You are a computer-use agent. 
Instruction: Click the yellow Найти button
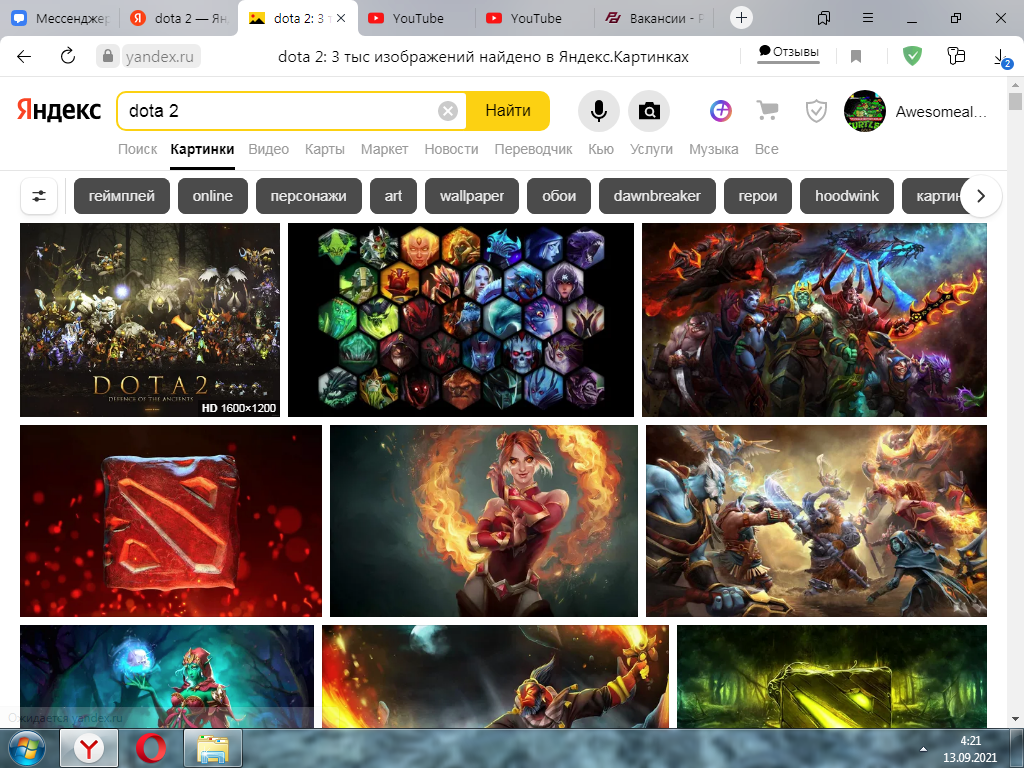click(x=507, y=111)
